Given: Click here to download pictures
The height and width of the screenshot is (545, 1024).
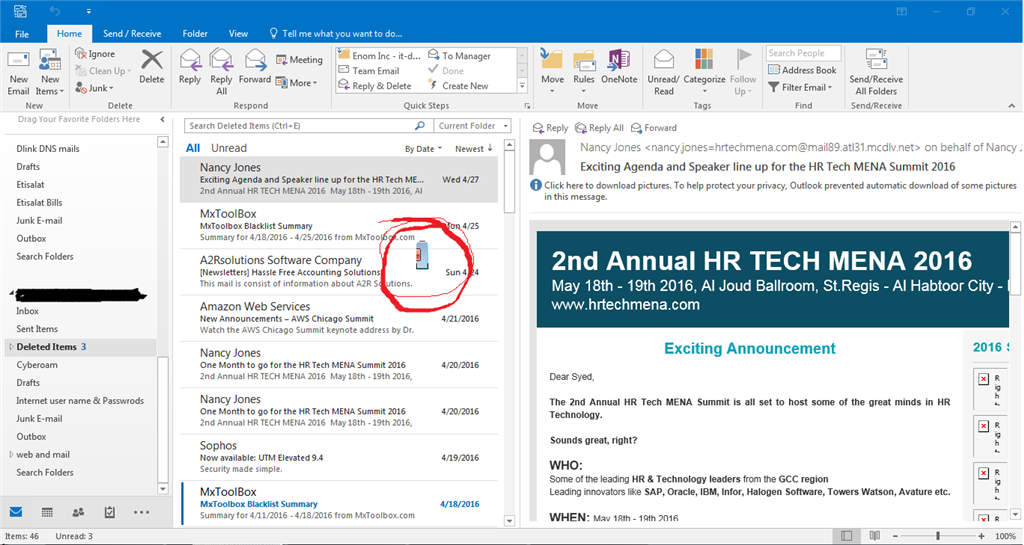Looking at the screenshot, I should 774,191.
